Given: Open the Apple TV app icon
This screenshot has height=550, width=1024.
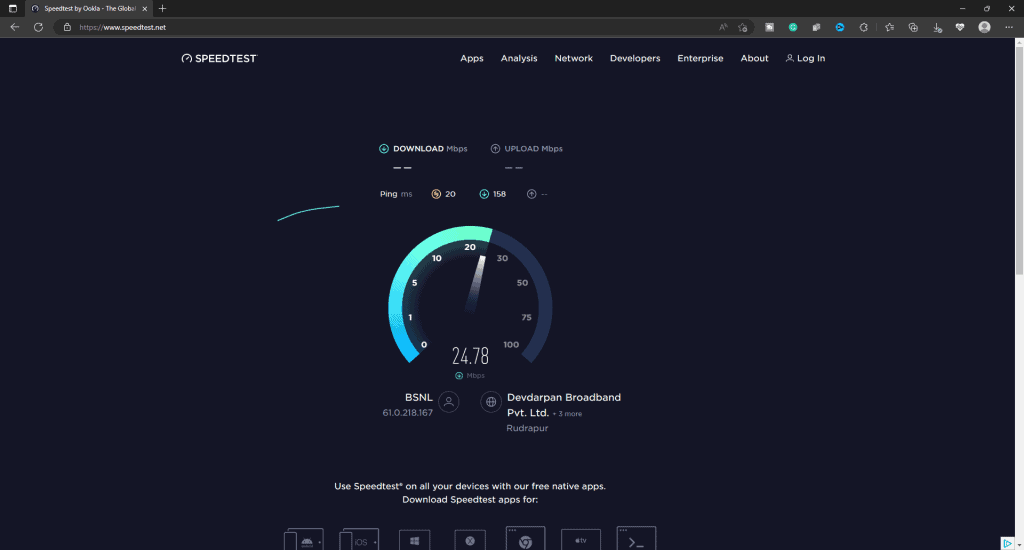Looking at the screenshot, I should coord(581,540).
